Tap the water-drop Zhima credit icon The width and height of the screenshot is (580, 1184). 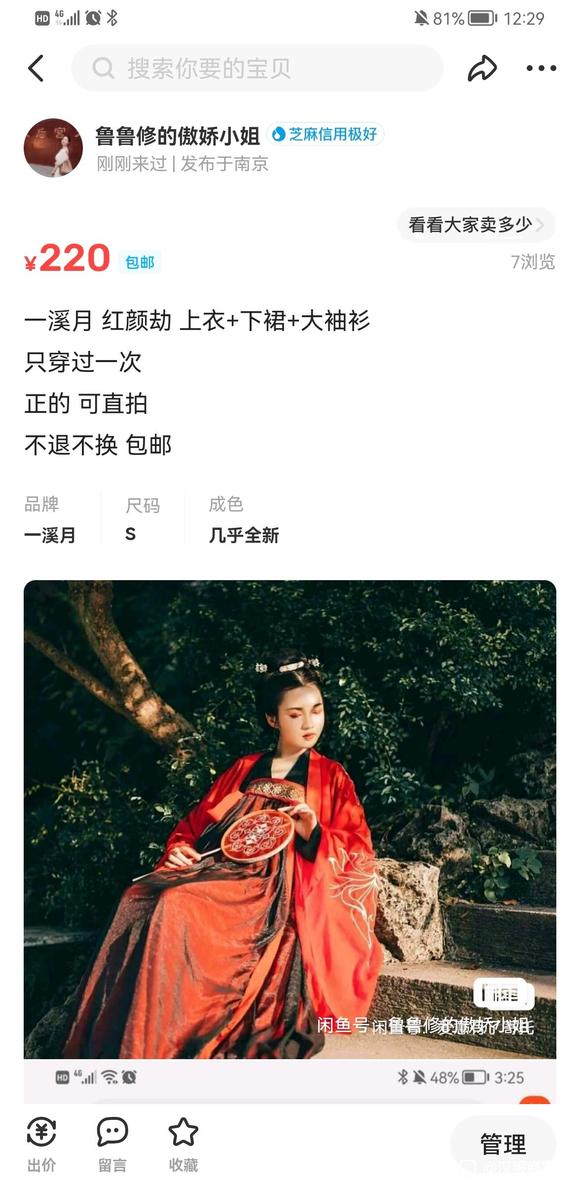click(x=279, y=134)
